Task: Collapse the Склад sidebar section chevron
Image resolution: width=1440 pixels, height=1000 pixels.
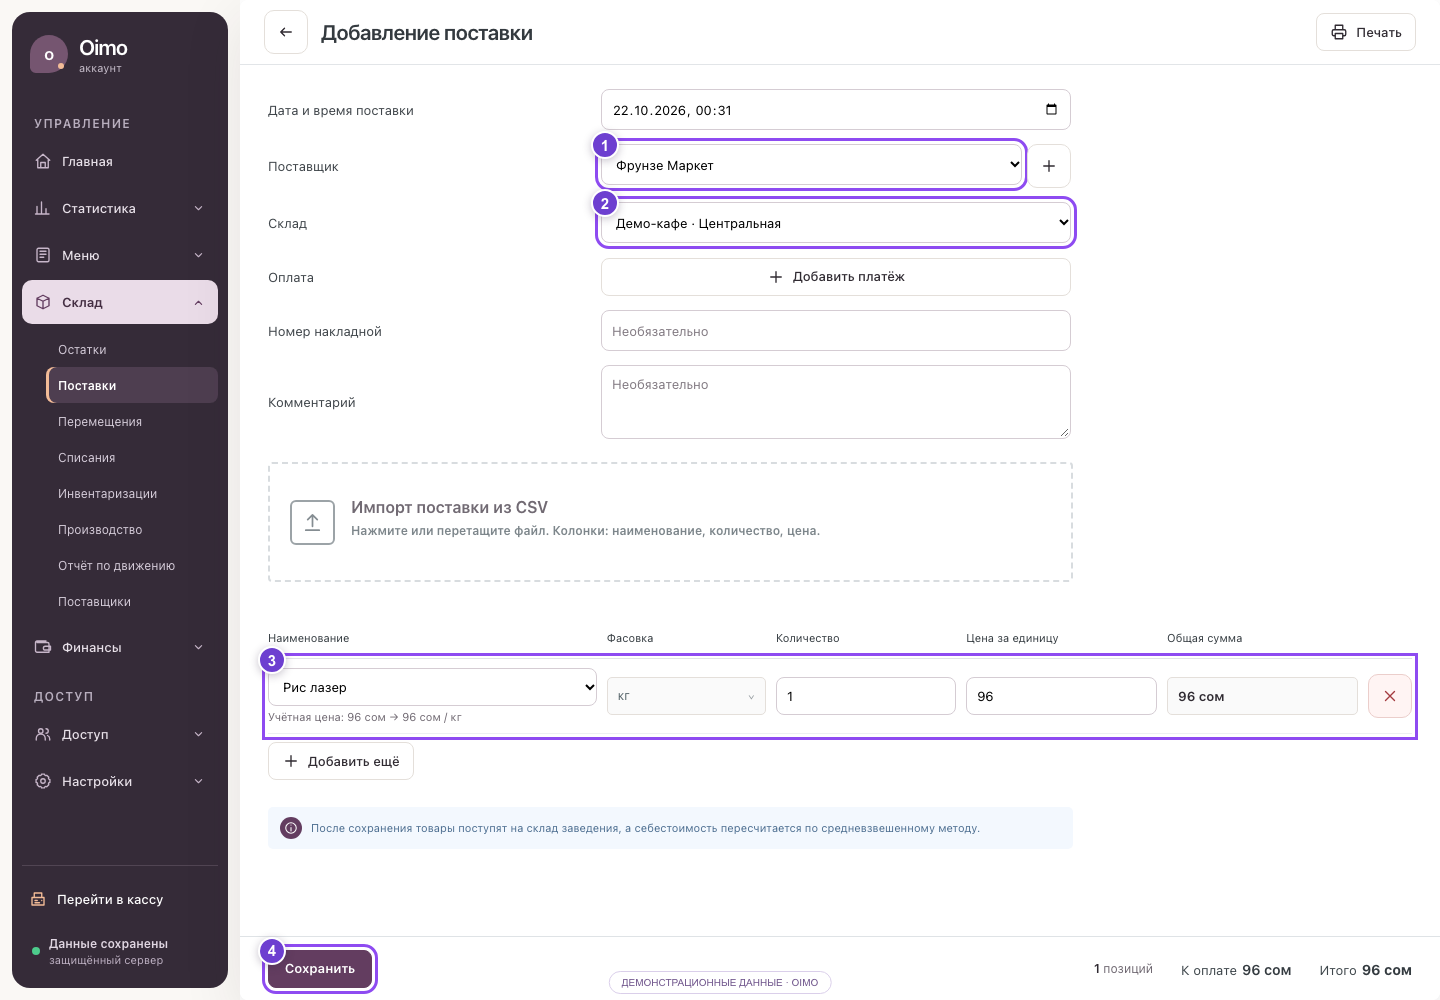Action: click(198, 302)
